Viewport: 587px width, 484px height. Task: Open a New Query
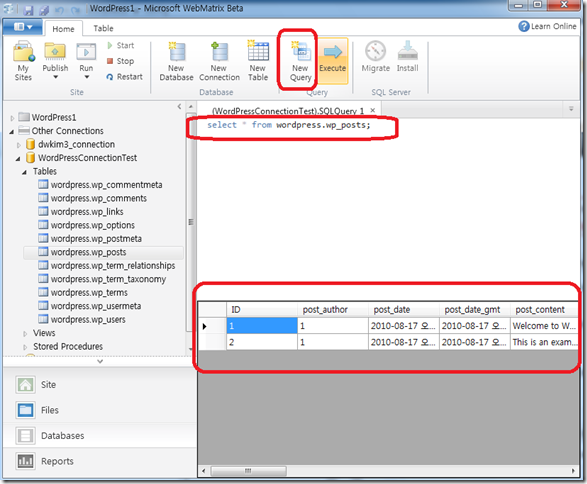[300, 61]
